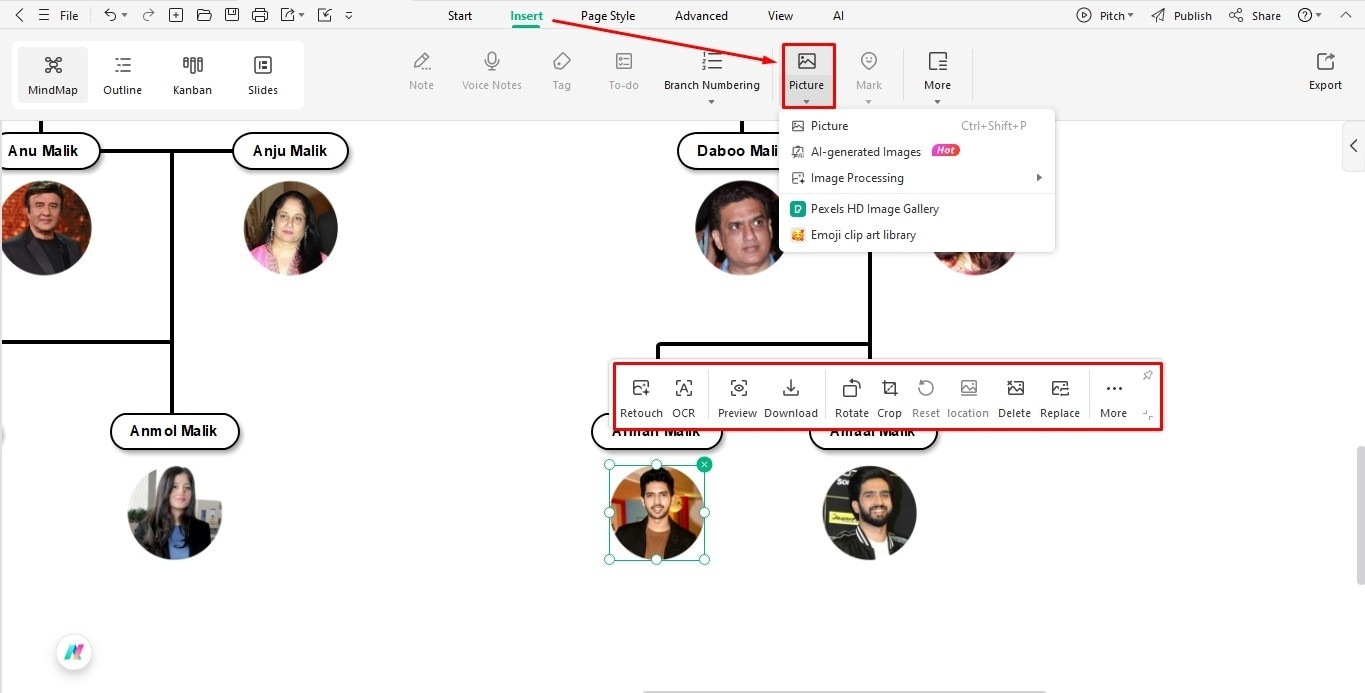Undo the last action

tap(110, 14)
